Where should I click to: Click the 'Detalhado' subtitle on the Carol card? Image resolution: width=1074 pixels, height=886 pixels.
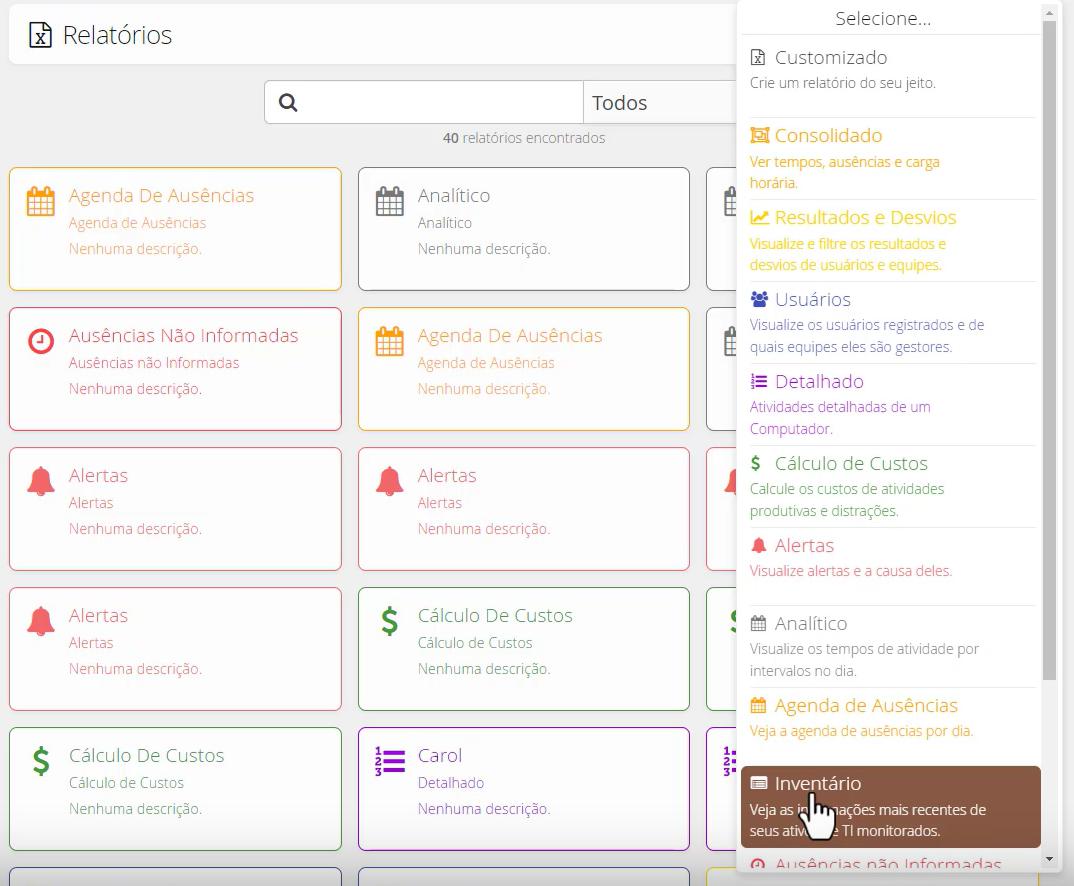click(451, 783)
